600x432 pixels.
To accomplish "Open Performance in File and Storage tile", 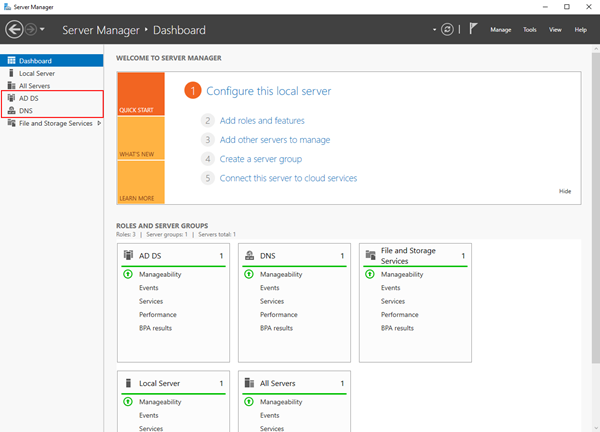I will pos(399,315).
